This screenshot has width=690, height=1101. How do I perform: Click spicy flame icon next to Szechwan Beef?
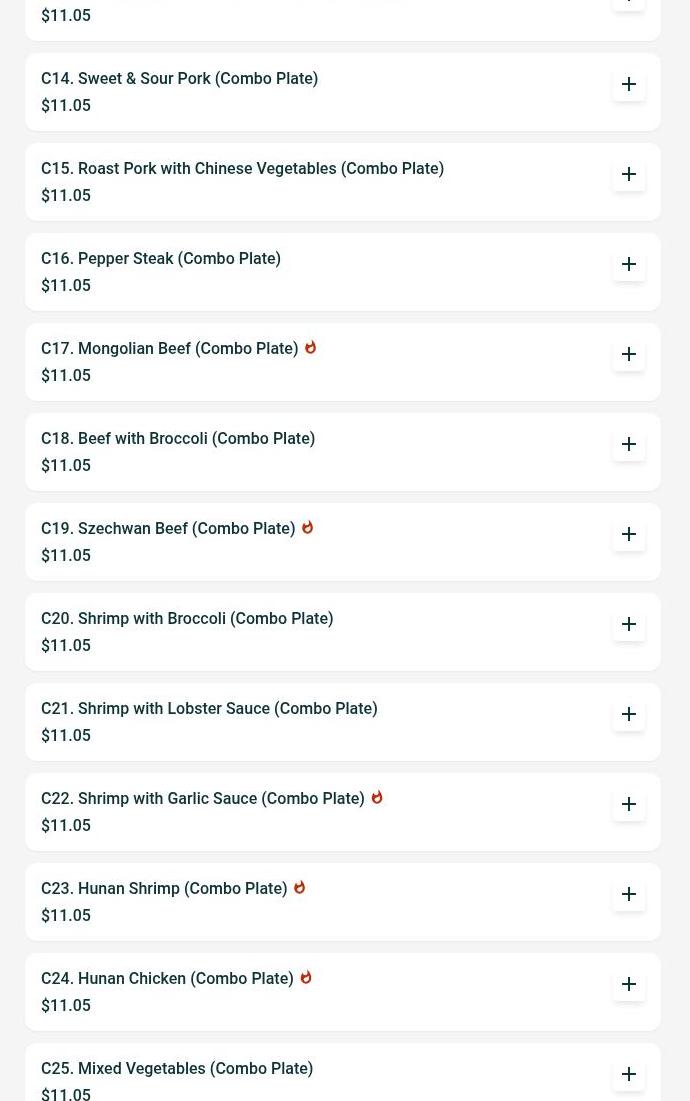point(307,528)
